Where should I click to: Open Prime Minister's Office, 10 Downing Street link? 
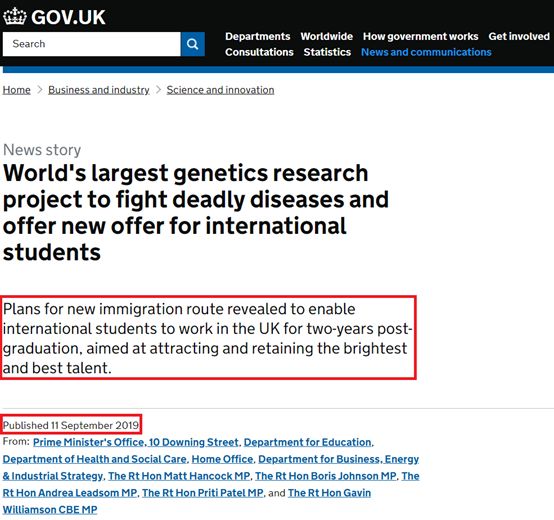point(136,442)
